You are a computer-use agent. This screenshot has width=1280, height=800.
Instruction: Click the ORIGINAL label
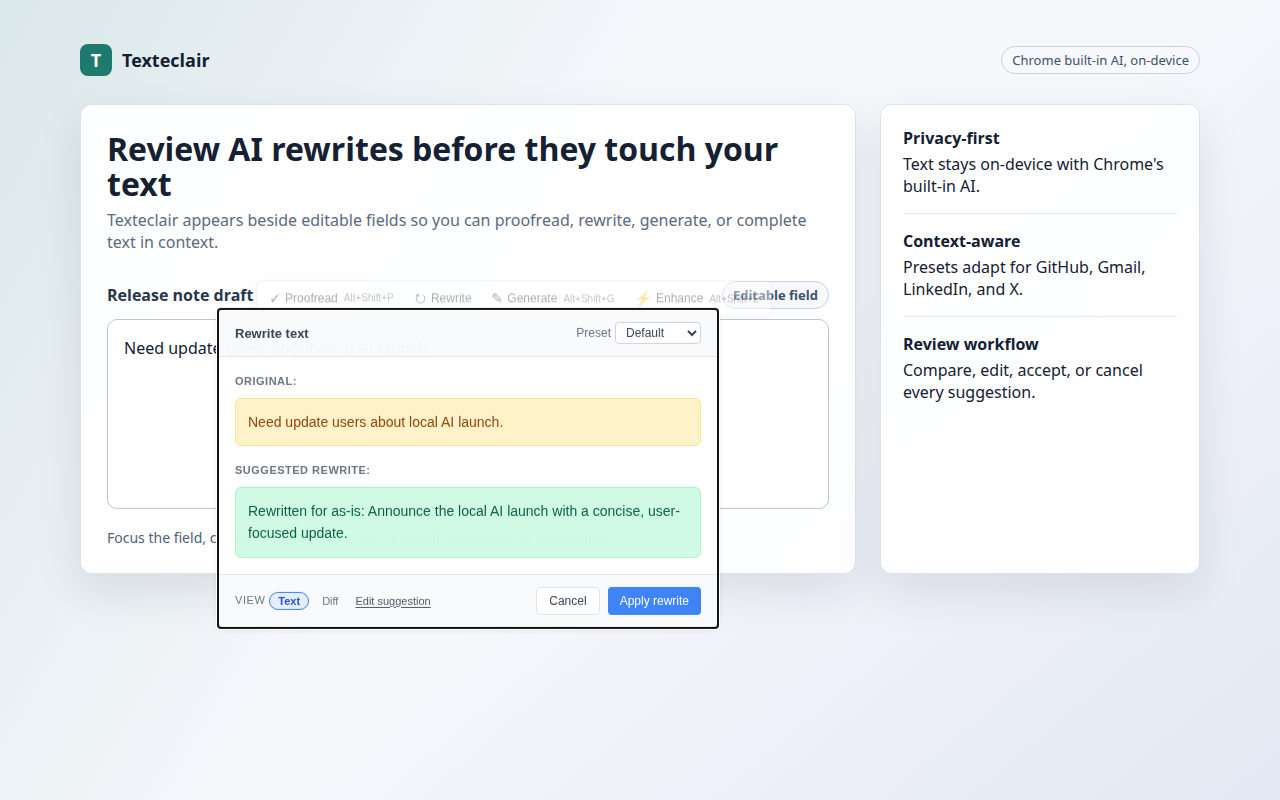click(x=266, y=381)
